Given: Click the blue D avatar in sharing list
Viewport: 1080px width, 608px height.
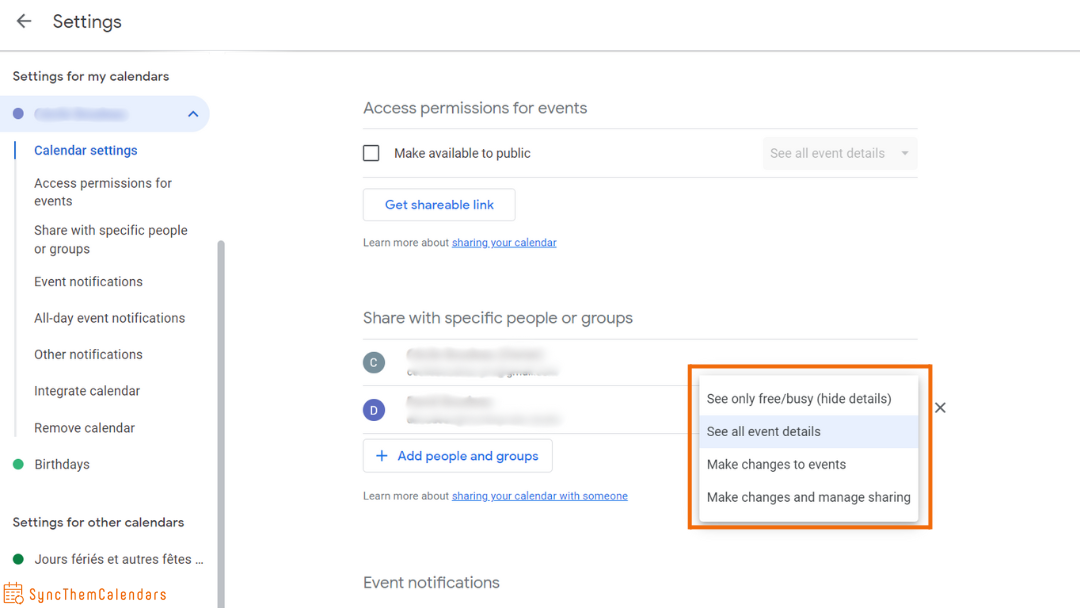Looking at the screenshot, I should click(374, 410).
